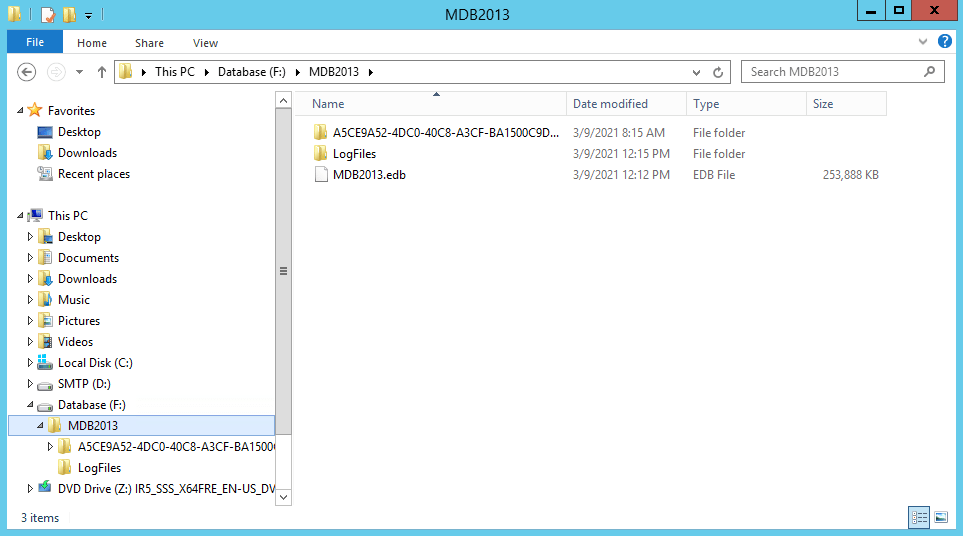This screenshot has height=536, width=963.
Task: Click New Folder icon in title bar
Action: (x=68, y=15)
